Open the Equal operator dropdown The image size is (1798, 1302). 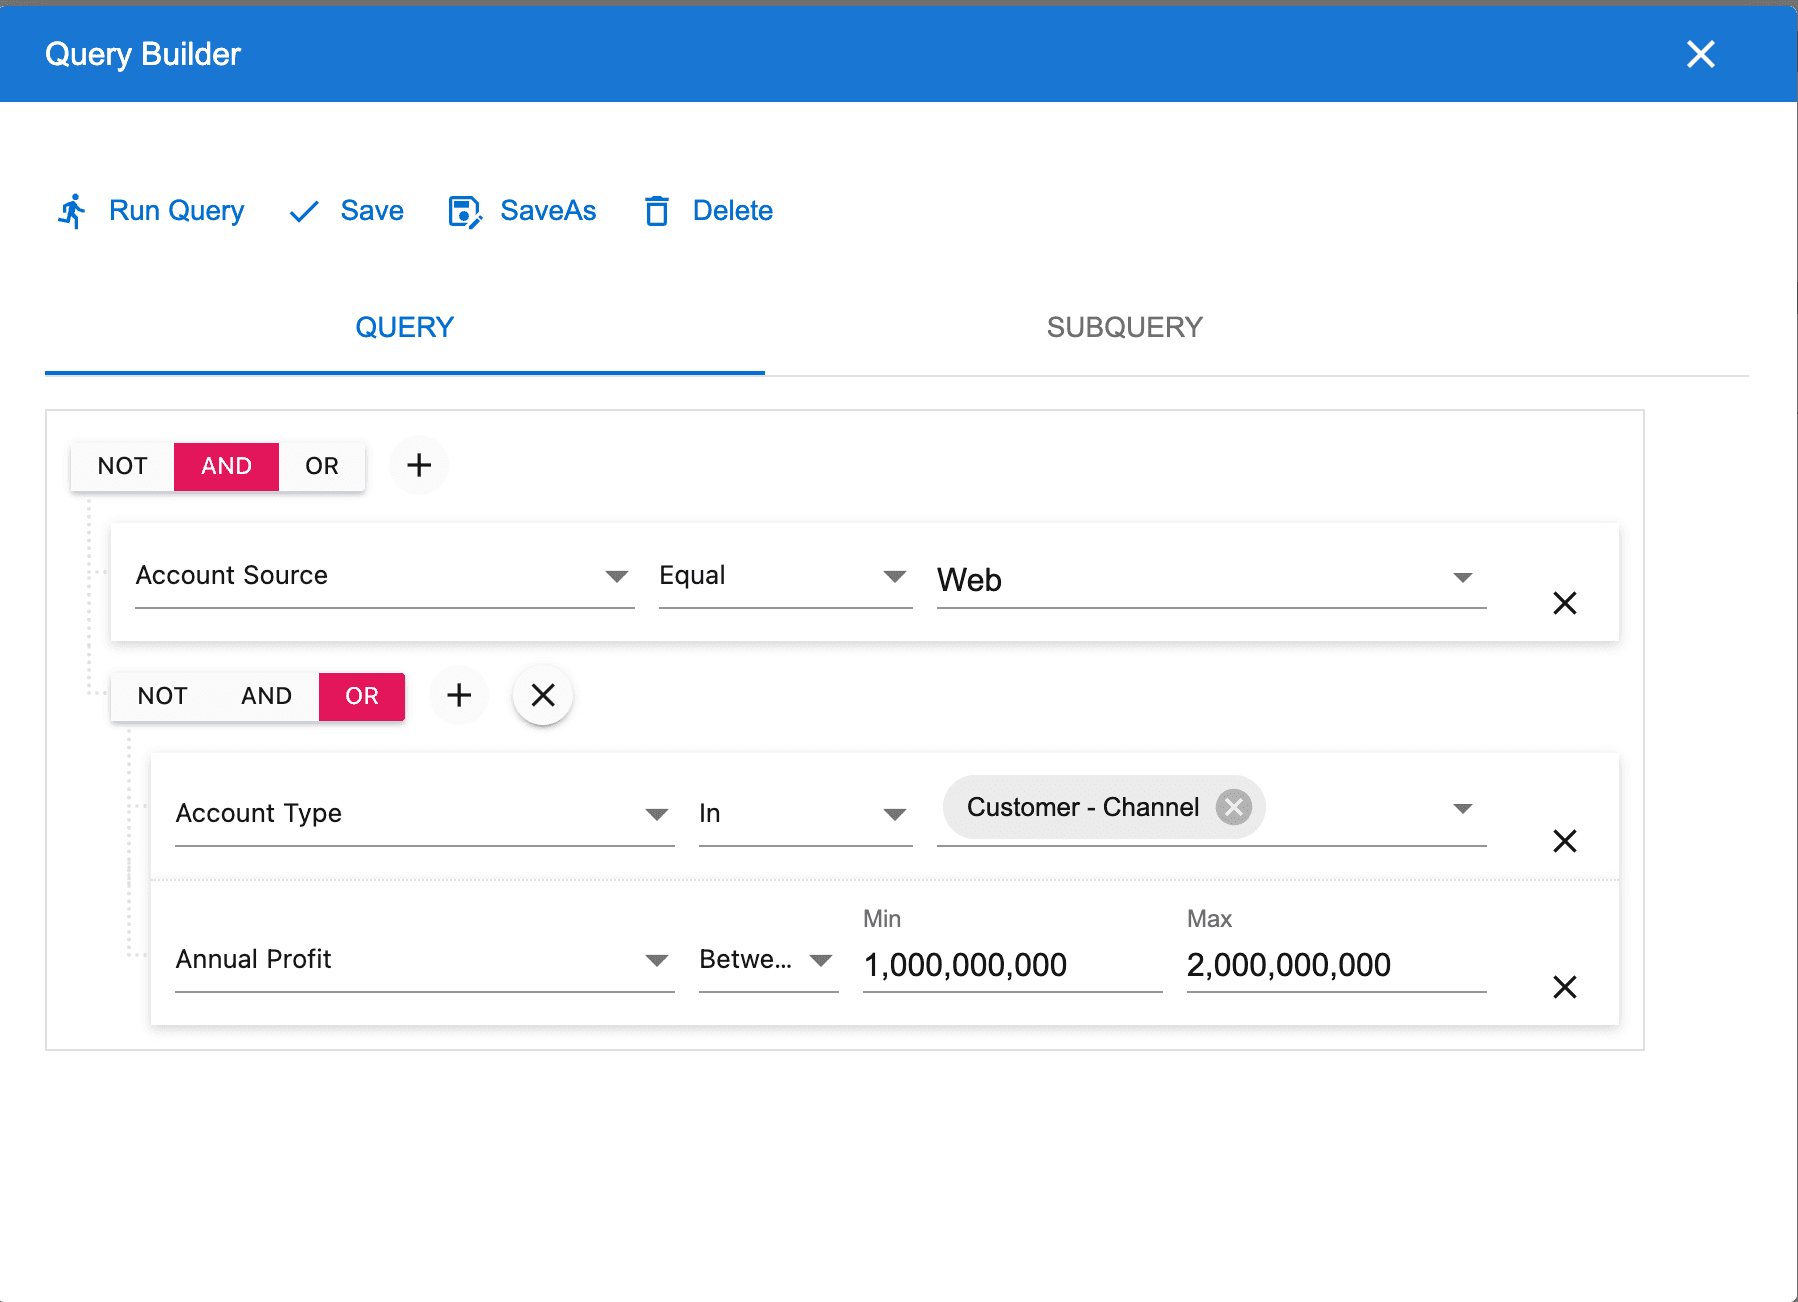(786, 576)
